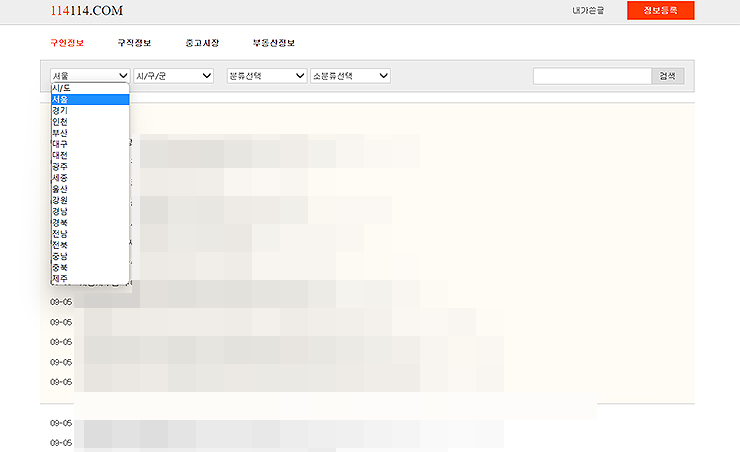Image resolution: width=740 pixels, height=452 pixels.
Task: Pick 대전 from the region list
Action: pos(90,155)
